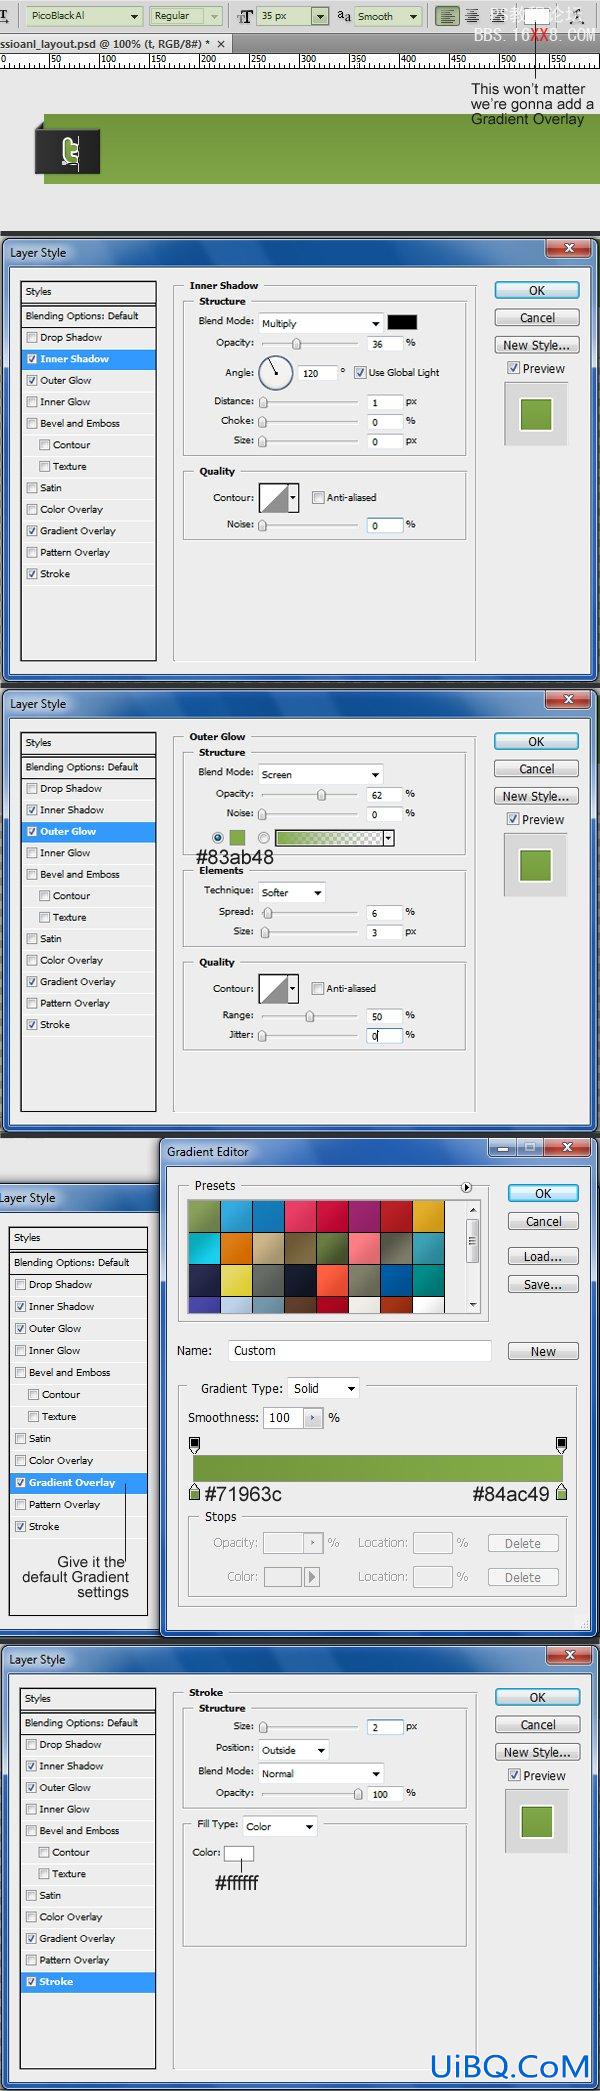
Task: Choose the plain orange preset in second row
Action: (236, 1248)
